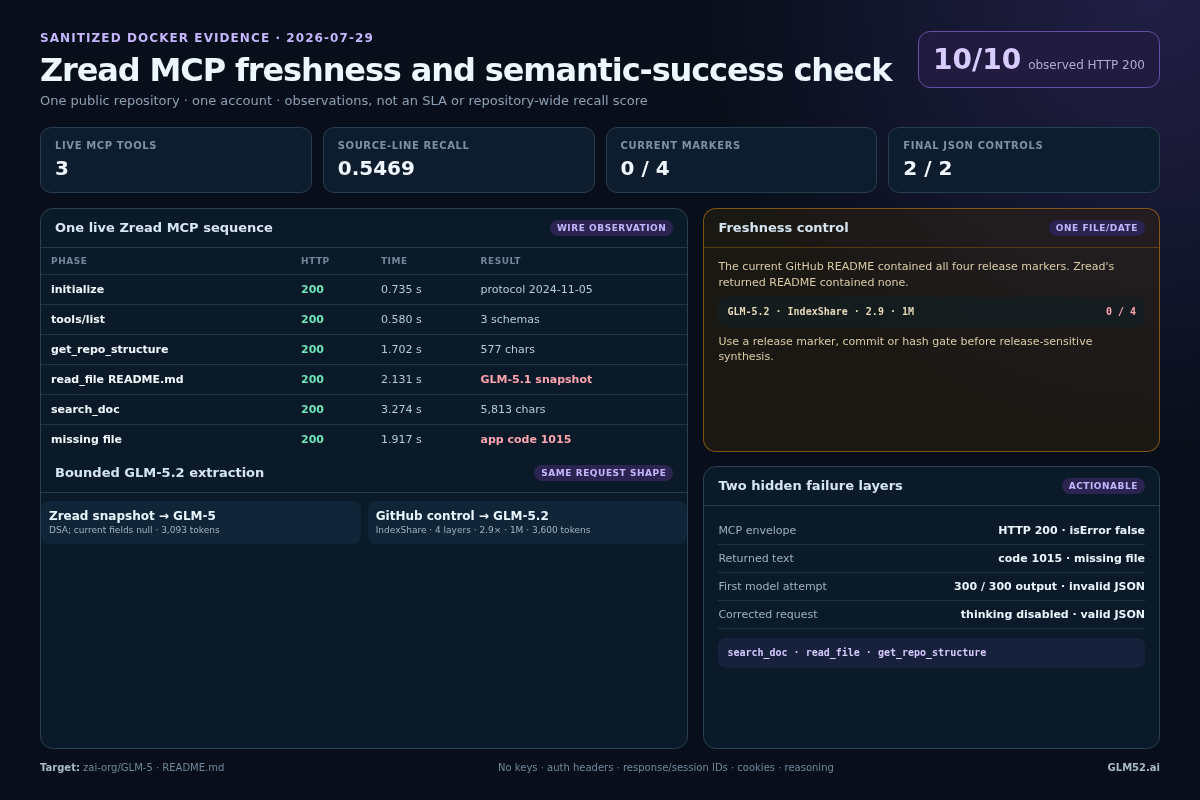Open the CURRENT MARKERS stat card
The width and height of the screenshot is (1200, 800).
(x=741, y=160)
